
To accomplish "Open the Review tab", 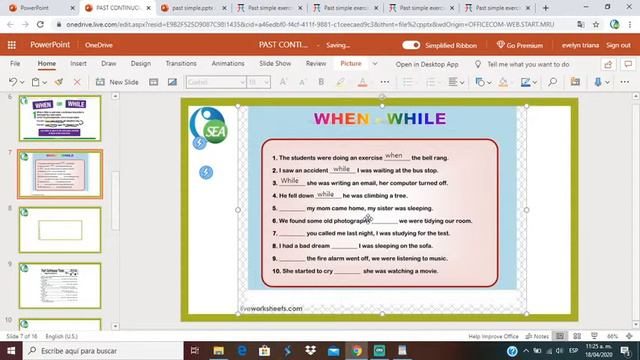I will coord(316,64).
